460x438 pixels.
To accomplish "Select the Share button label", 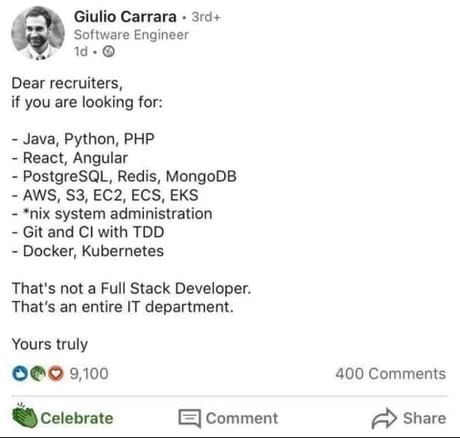I will coord(424,418).
